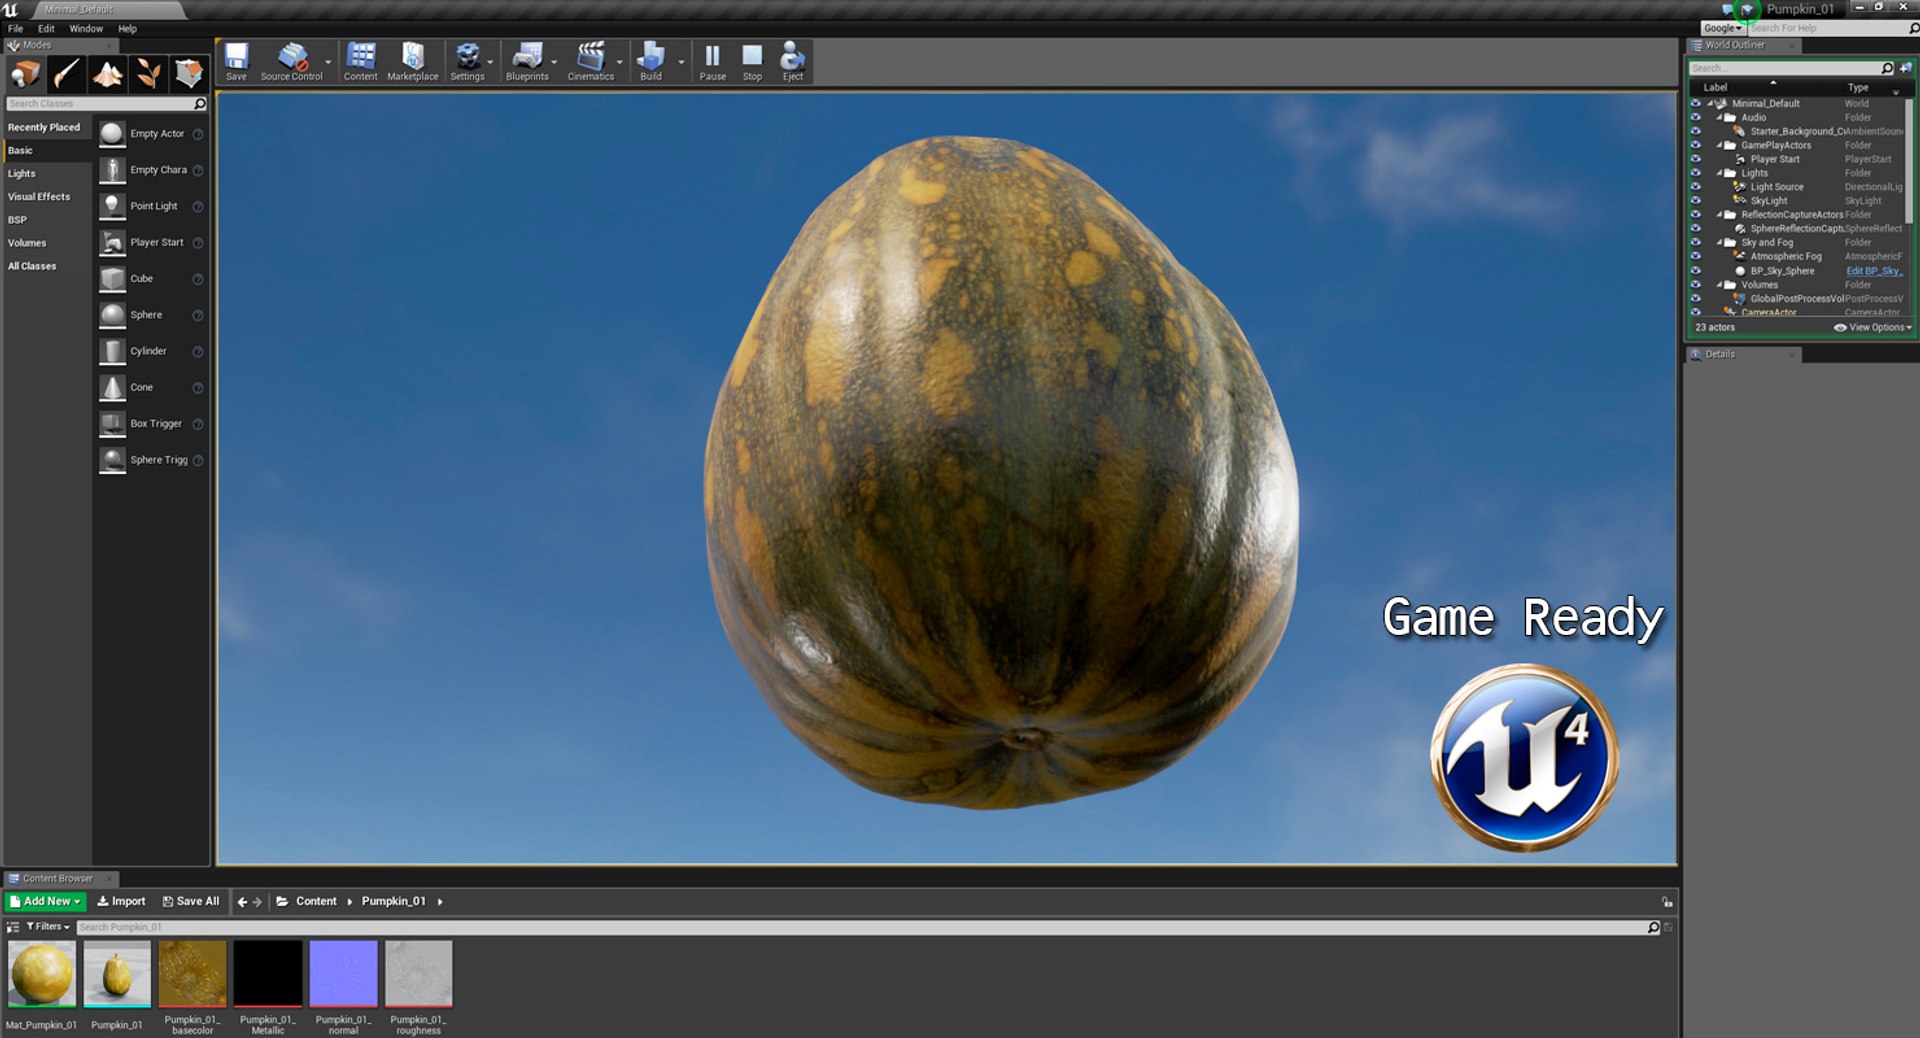Open Source Control toolbar icon

coord(291,61)
